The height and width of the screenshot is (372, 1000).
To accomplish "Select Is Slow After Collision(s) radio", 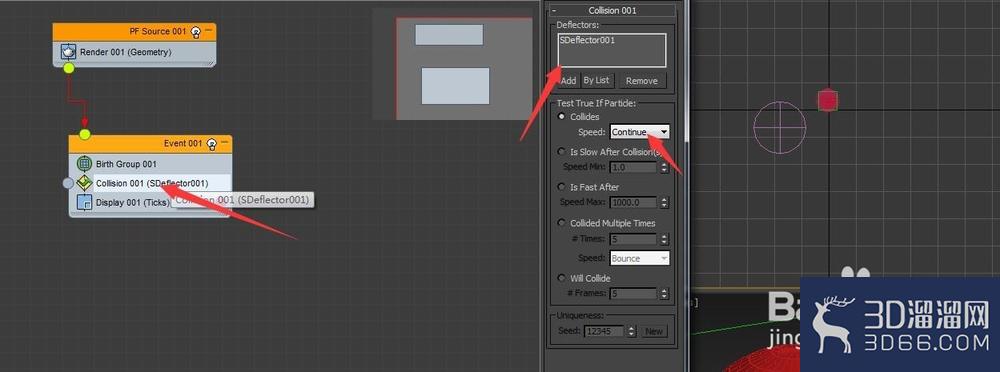I will 561,152.
